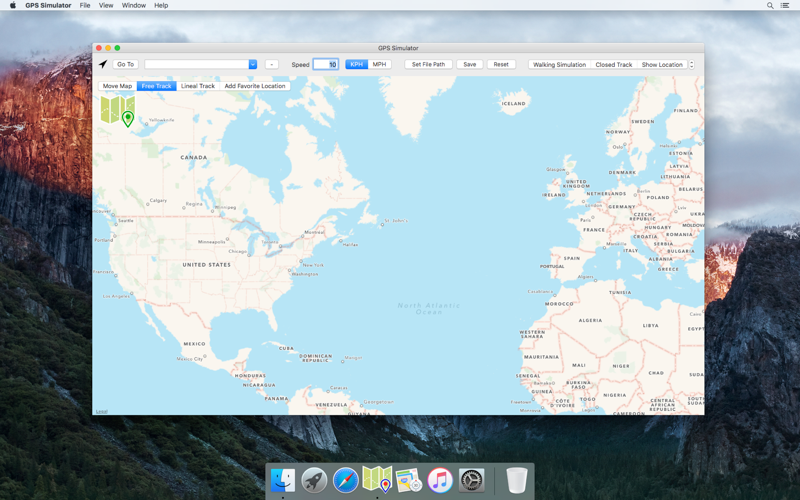Open Launchpad rocket icon in dock
800x500 pixels.
tap(314, 480)
